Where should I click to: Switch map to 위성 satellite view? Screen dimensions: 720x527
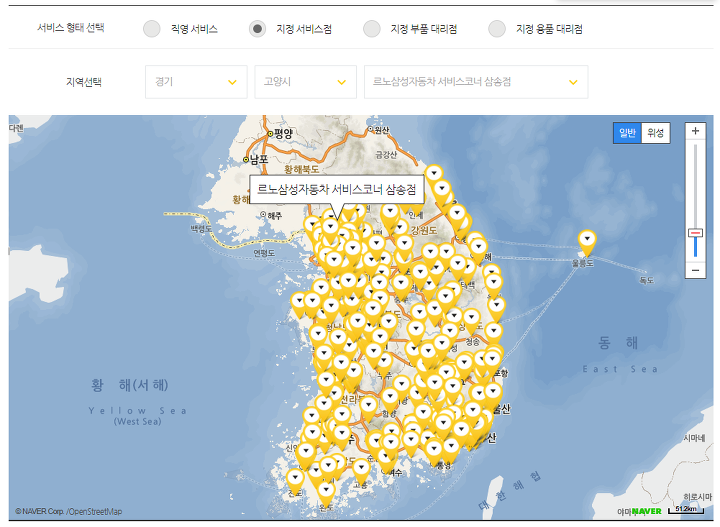tap(655, 133)
